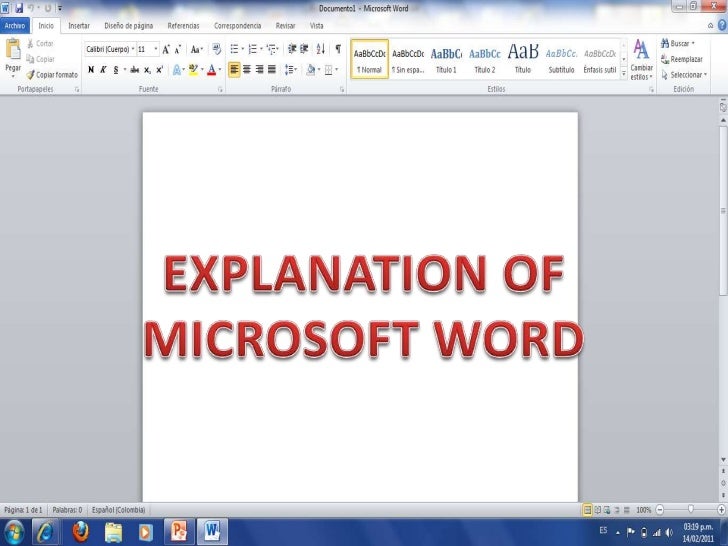Click the Cortar scissors button
This screenshot has width=728, height=546.
(x=40, y=44)
